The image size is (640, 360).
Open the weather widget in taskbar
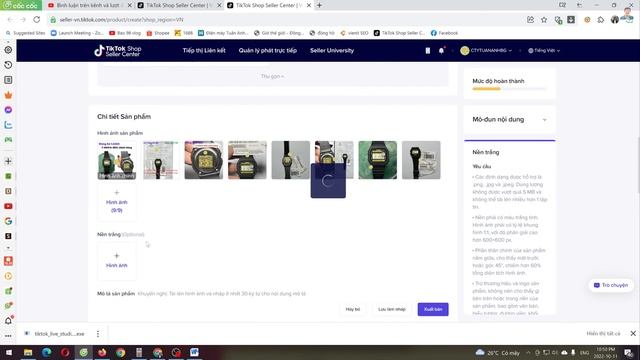tap(498, 352)
